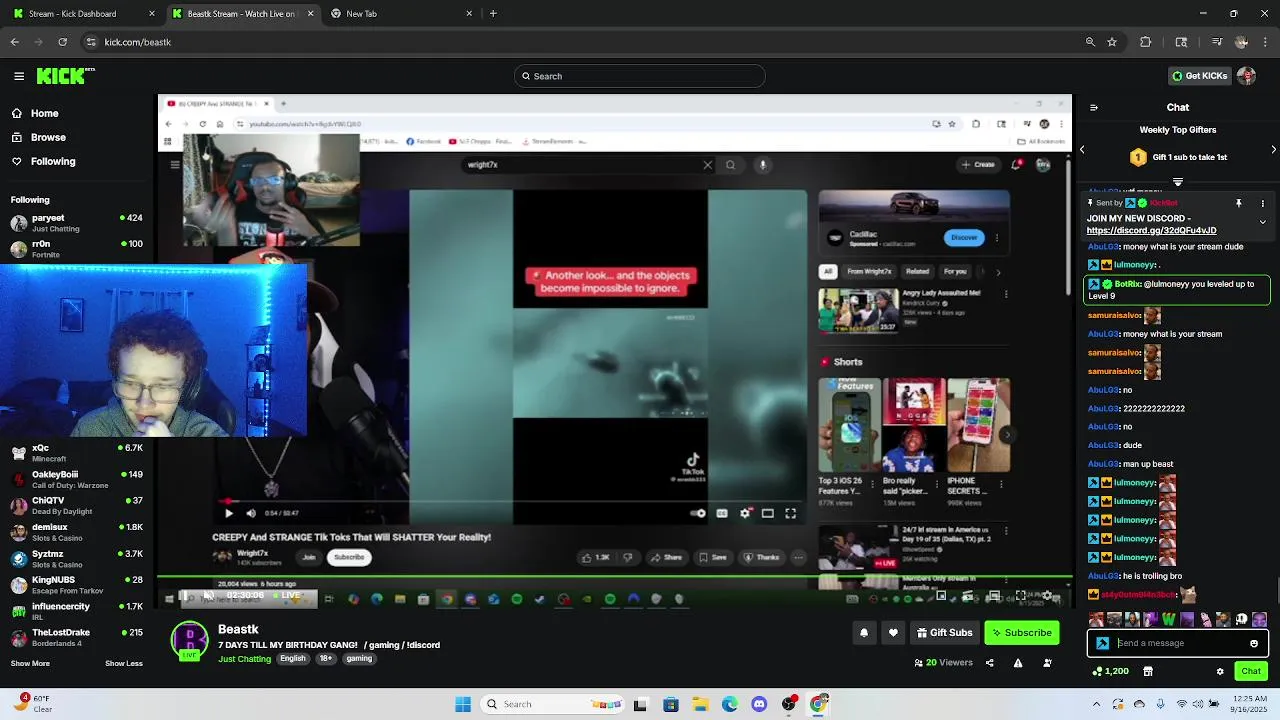Click Show Less in sidebar
The height and width of the screenshot is (720, 1280).
pos(123,663)
